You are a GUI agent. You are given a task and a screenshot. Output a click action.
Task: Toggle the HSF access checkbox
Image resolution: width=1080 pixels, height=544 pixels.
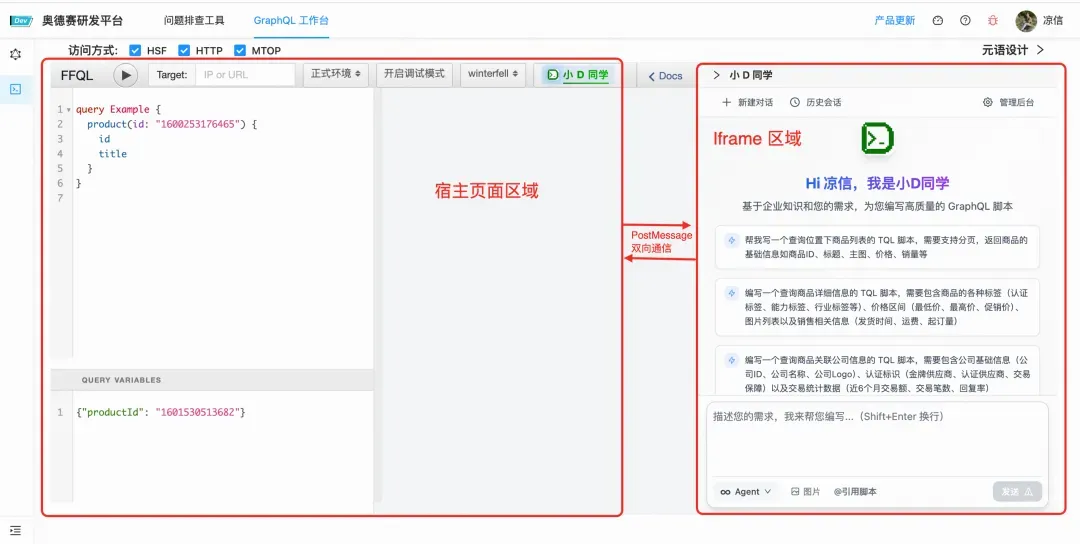[x=135, y=50]
